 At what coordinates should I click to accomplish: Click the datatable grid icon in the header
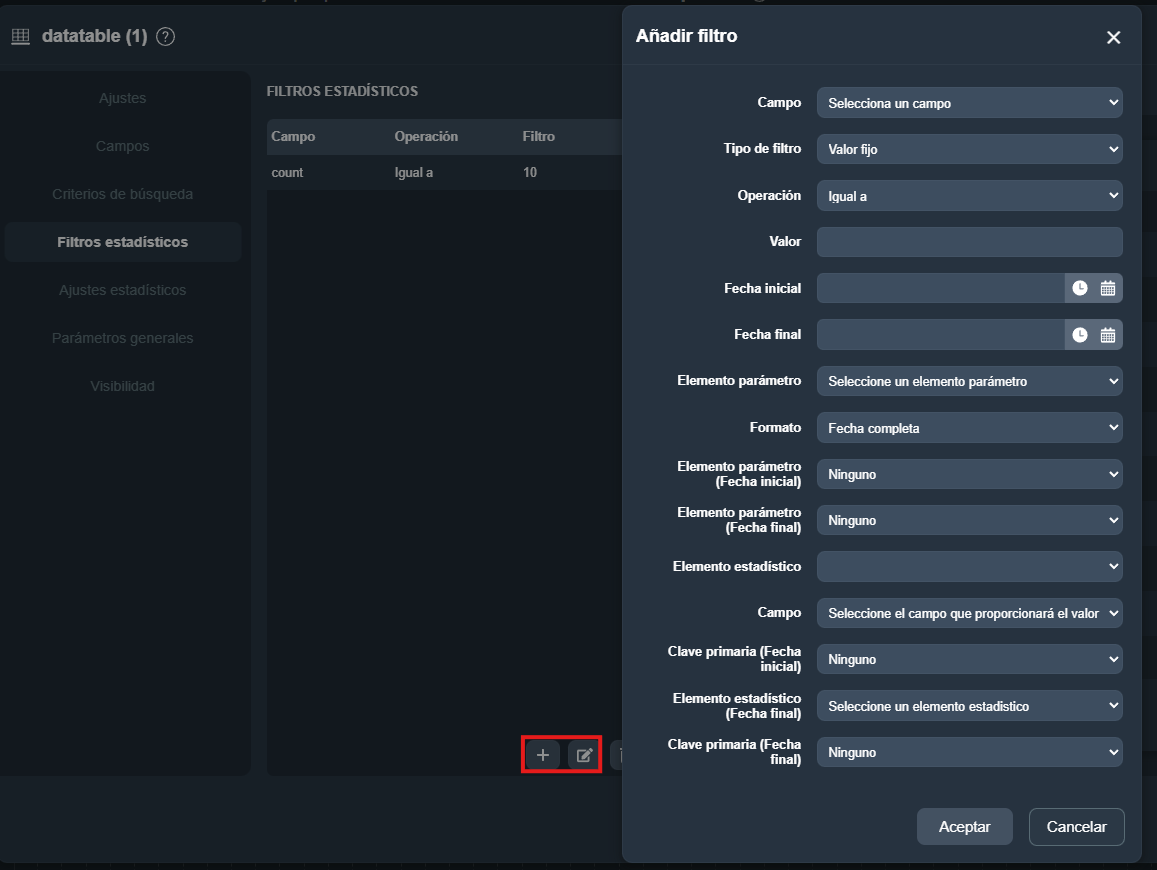click(19, 36)
